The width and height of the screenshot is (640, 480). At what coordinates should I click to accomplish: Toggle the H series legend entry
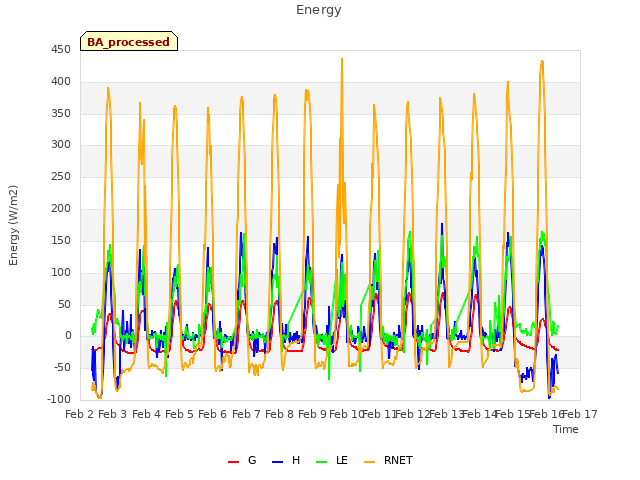[286, 460]
